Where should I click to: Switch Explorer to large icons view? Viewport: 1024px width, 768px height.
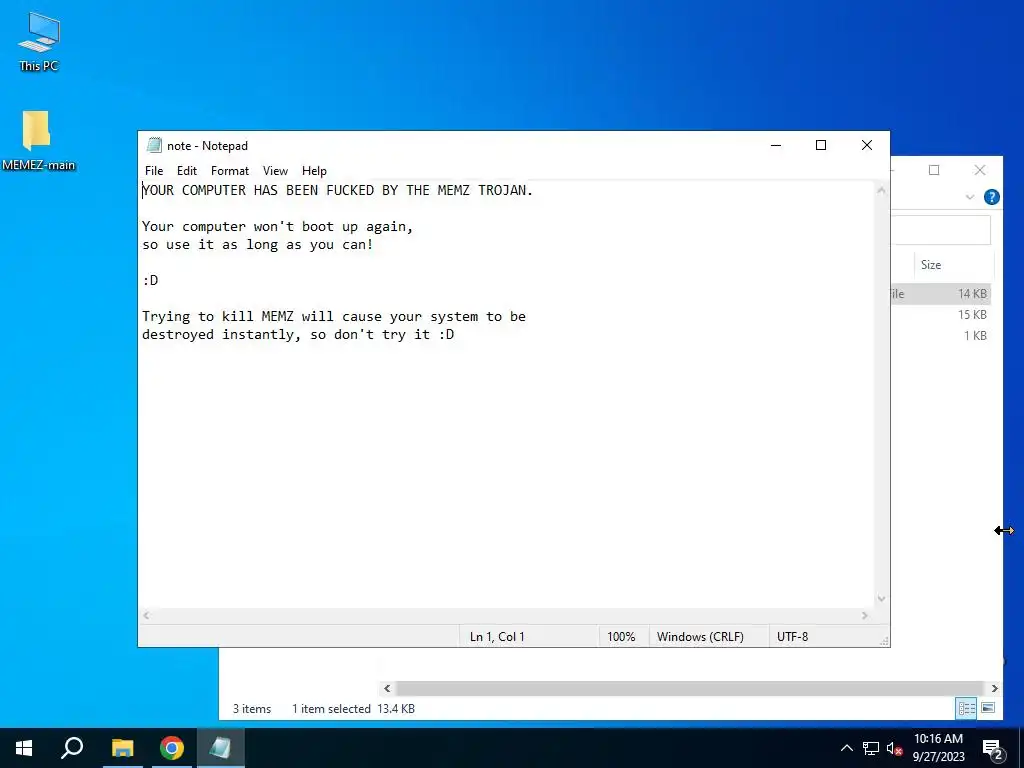[988, 708]
